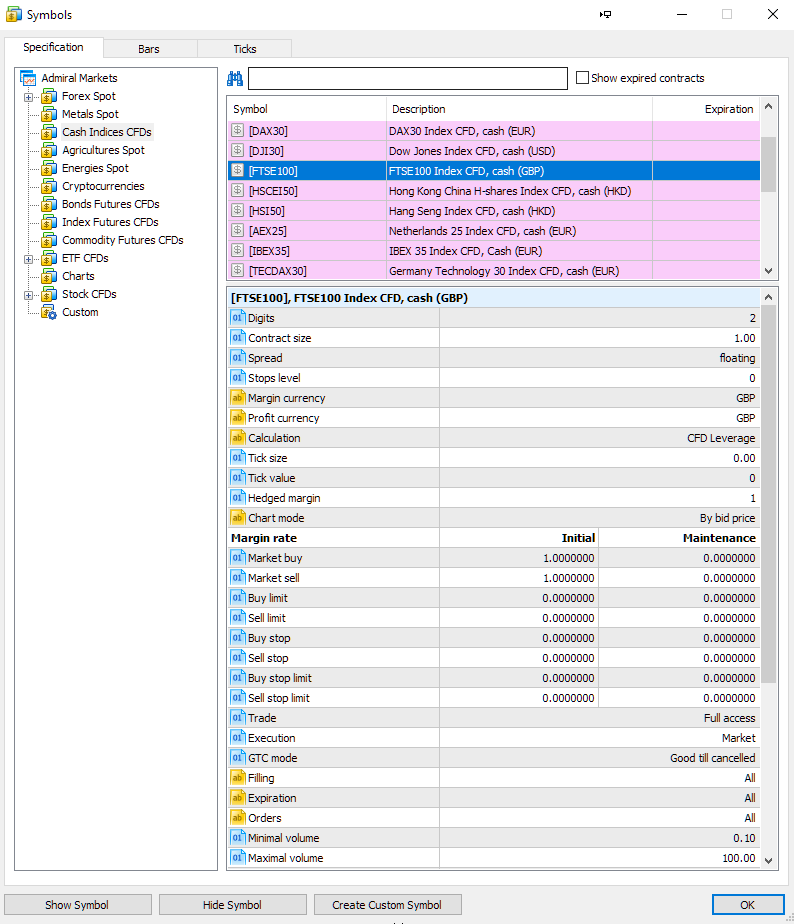This screenshot has height=924, width=794.
Task: Click the DAX30 symbol dollar icon
Action: [238, 131]
